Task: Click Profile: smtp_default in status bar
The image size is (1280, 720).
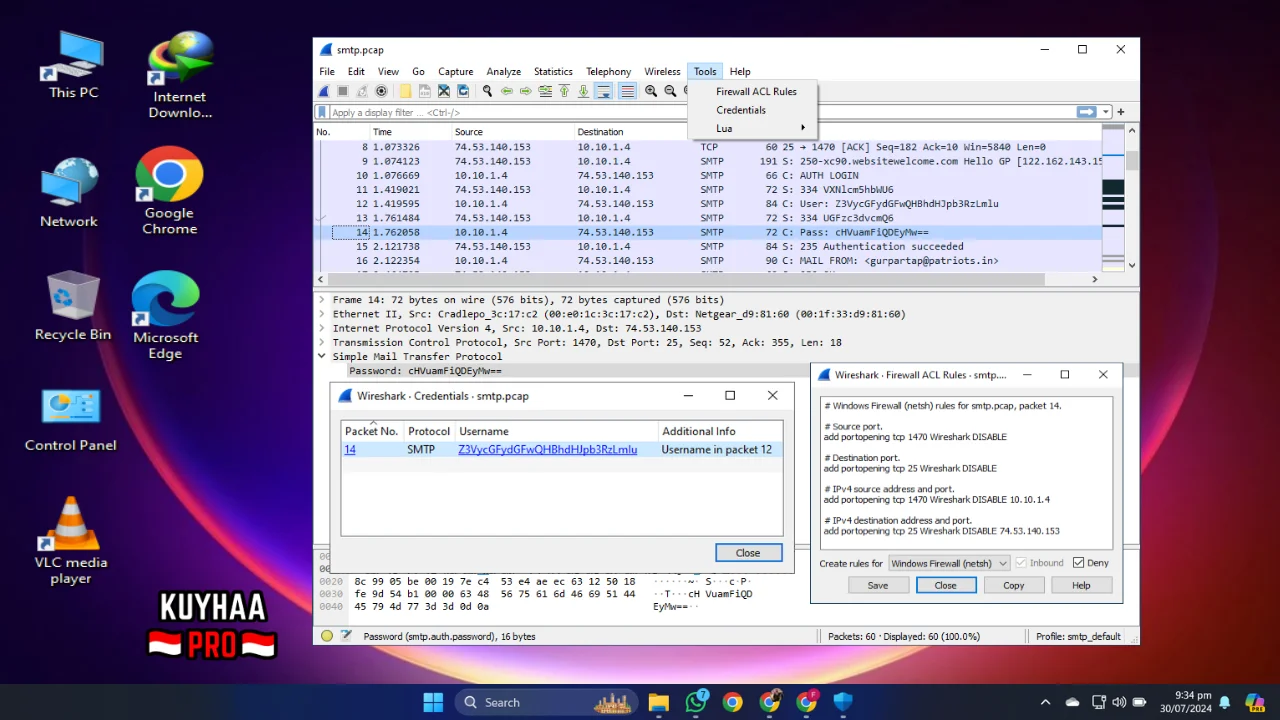Action: pyautogui.click(x=1078, y=636)
